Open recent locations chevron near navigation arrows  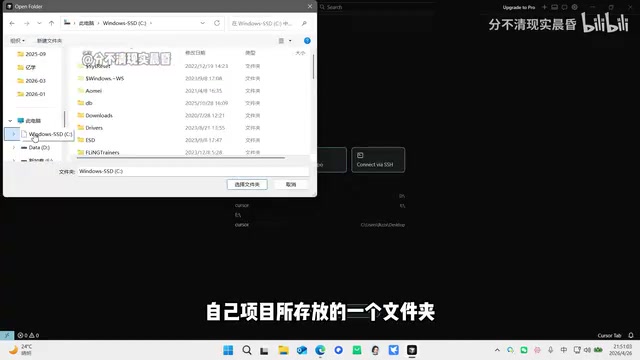pos(39,23)
